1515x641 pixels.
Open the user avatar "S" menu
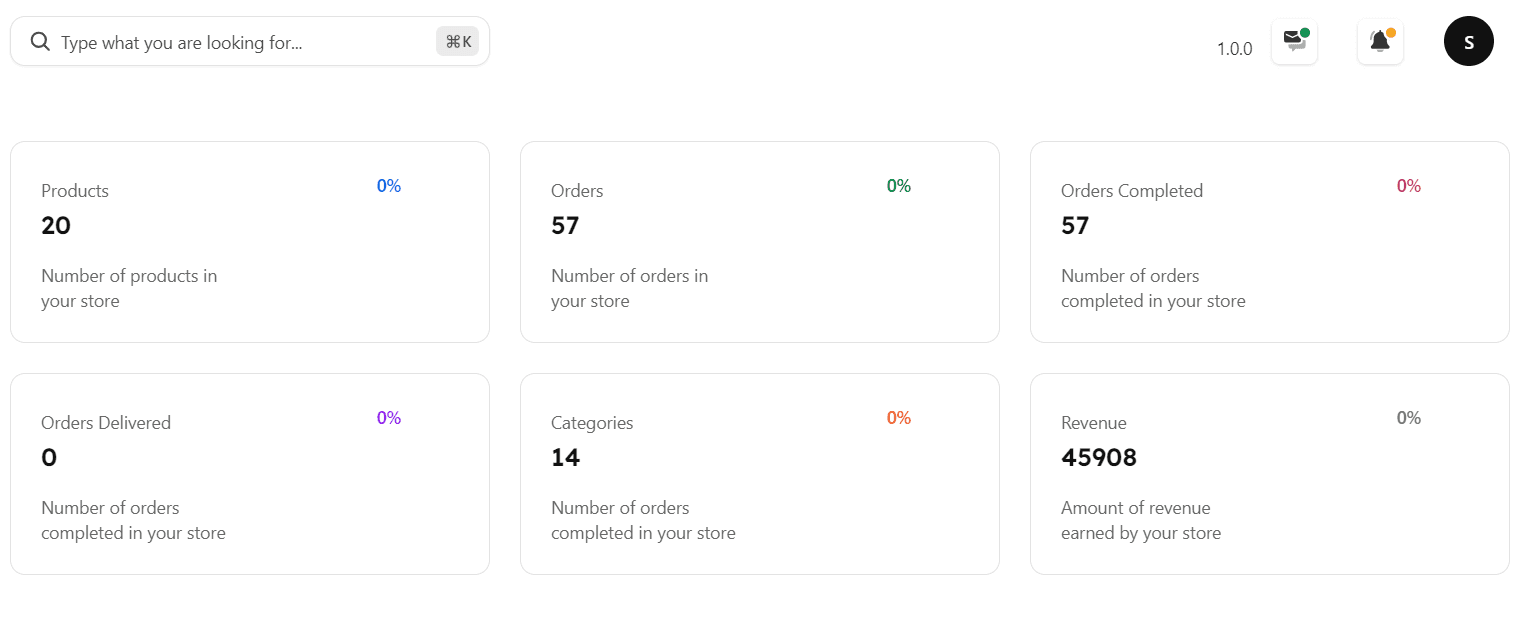(x=1468, y=42)
